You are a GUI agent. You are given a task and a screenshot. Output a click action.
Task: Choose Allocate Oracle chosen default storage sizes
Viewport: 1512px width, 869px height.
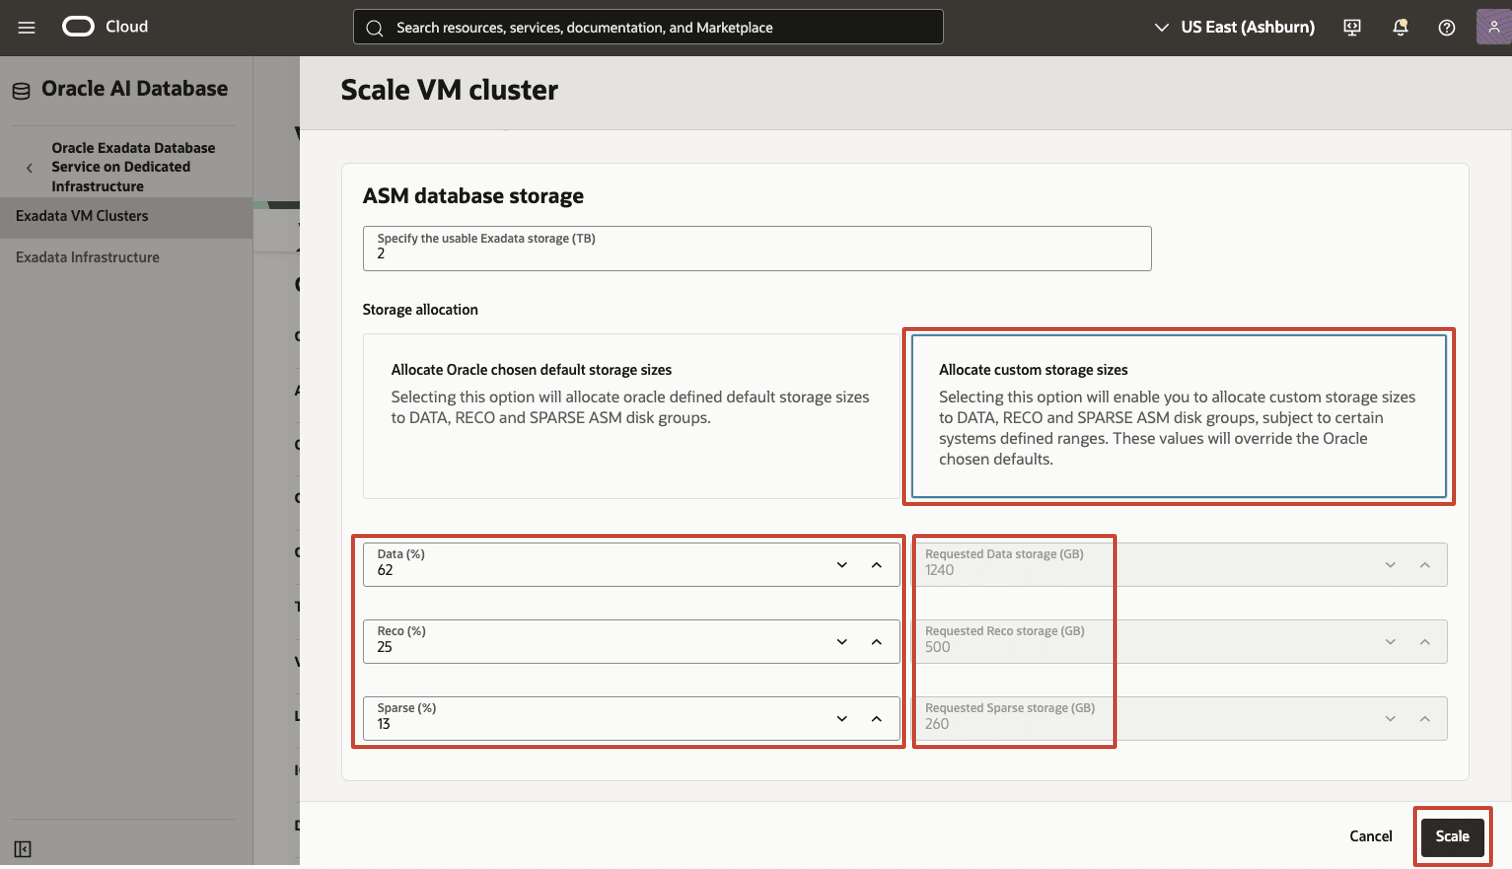[631, 416]
